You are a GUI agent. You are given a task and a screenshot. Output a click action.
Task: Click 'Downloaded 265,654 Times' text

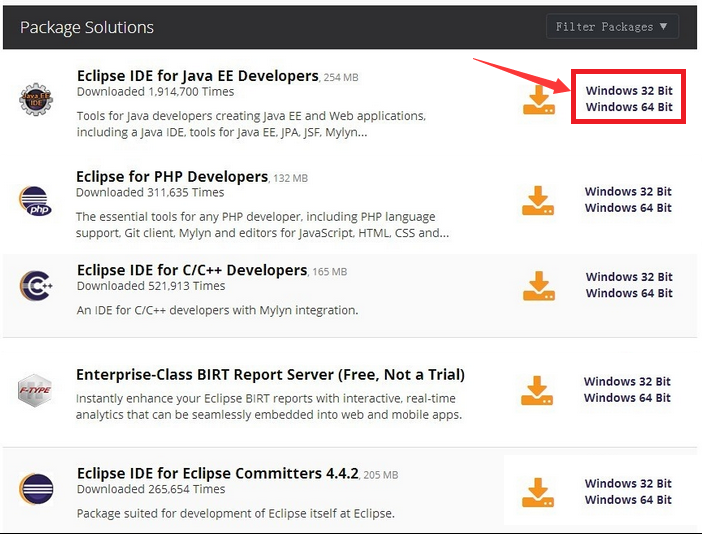(x=151, y=489)
